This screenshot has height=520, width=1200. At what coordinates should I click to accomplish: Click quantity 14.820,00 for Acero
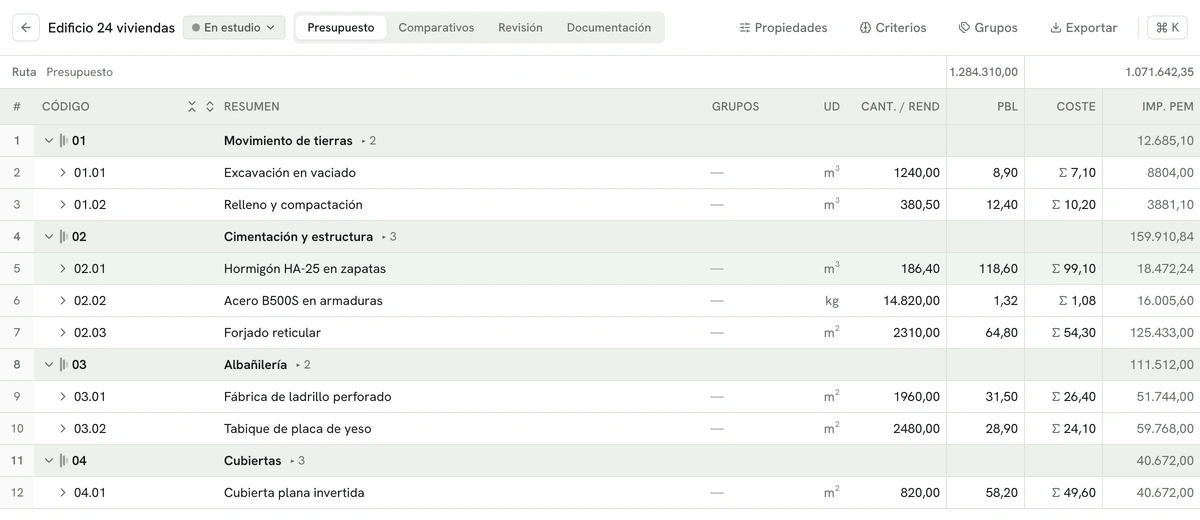pos(912,301)
